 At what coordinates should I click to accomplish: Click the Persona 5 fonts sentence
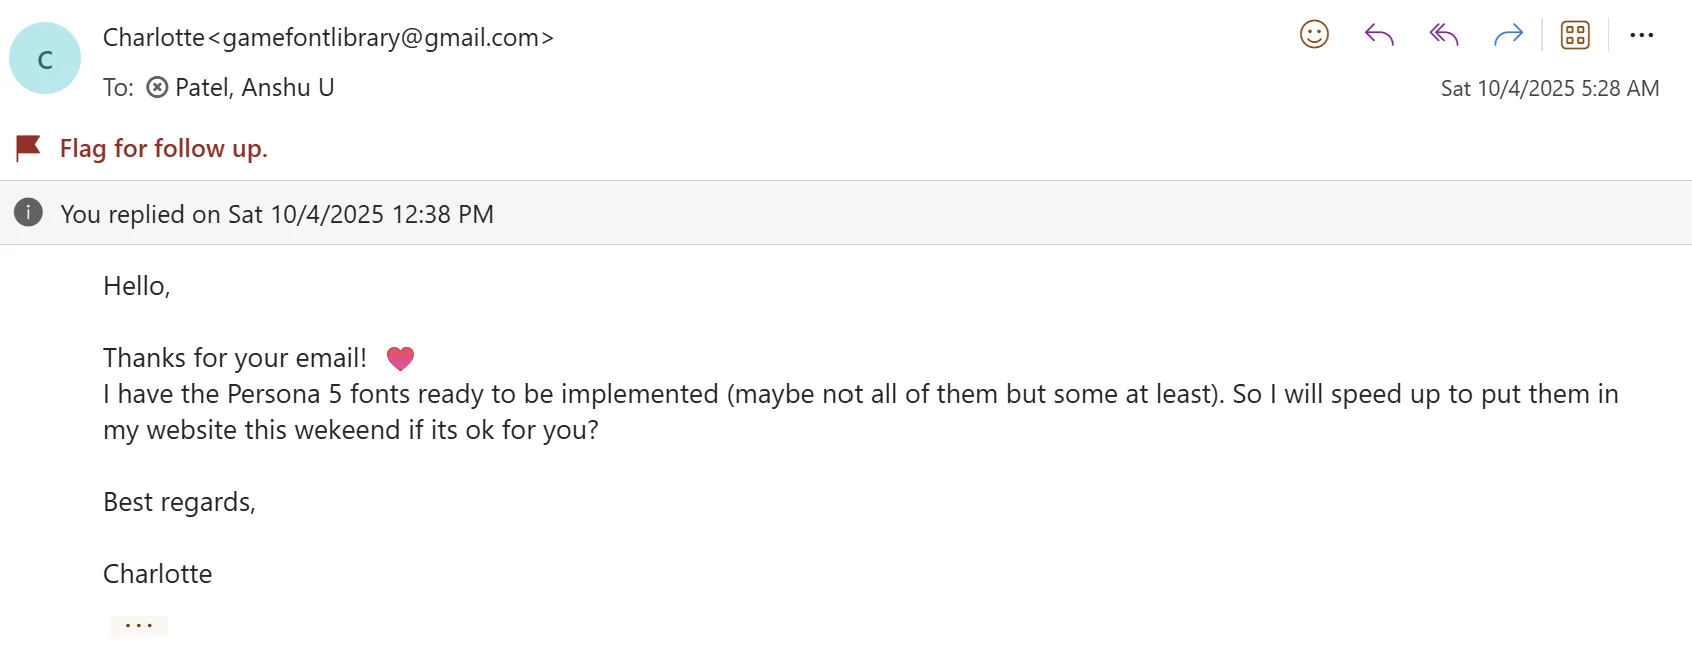[x=861, y=412]
